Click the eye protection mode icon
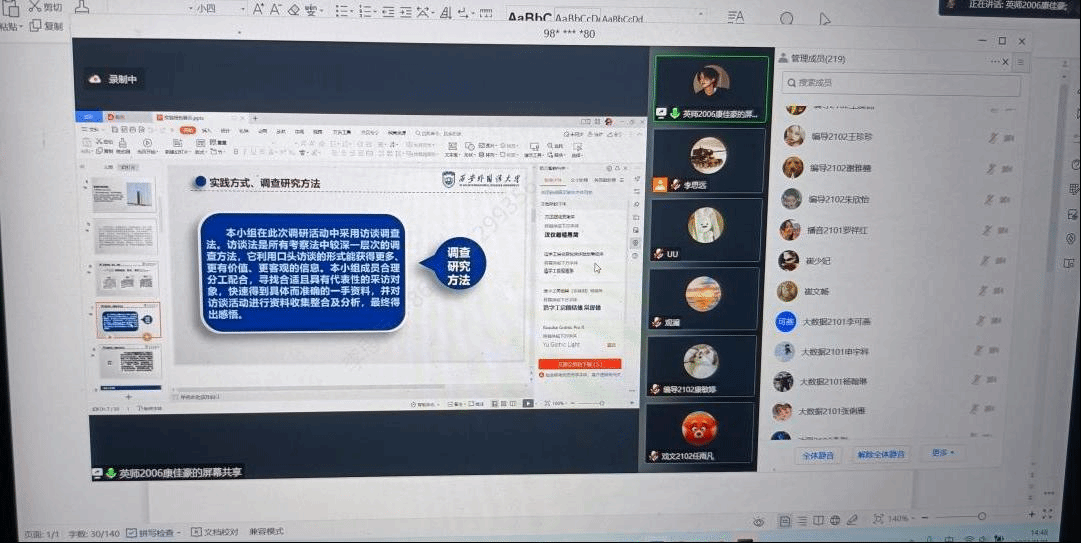The height and width of the screenshot is (543, 1081). tap(759, 521)
